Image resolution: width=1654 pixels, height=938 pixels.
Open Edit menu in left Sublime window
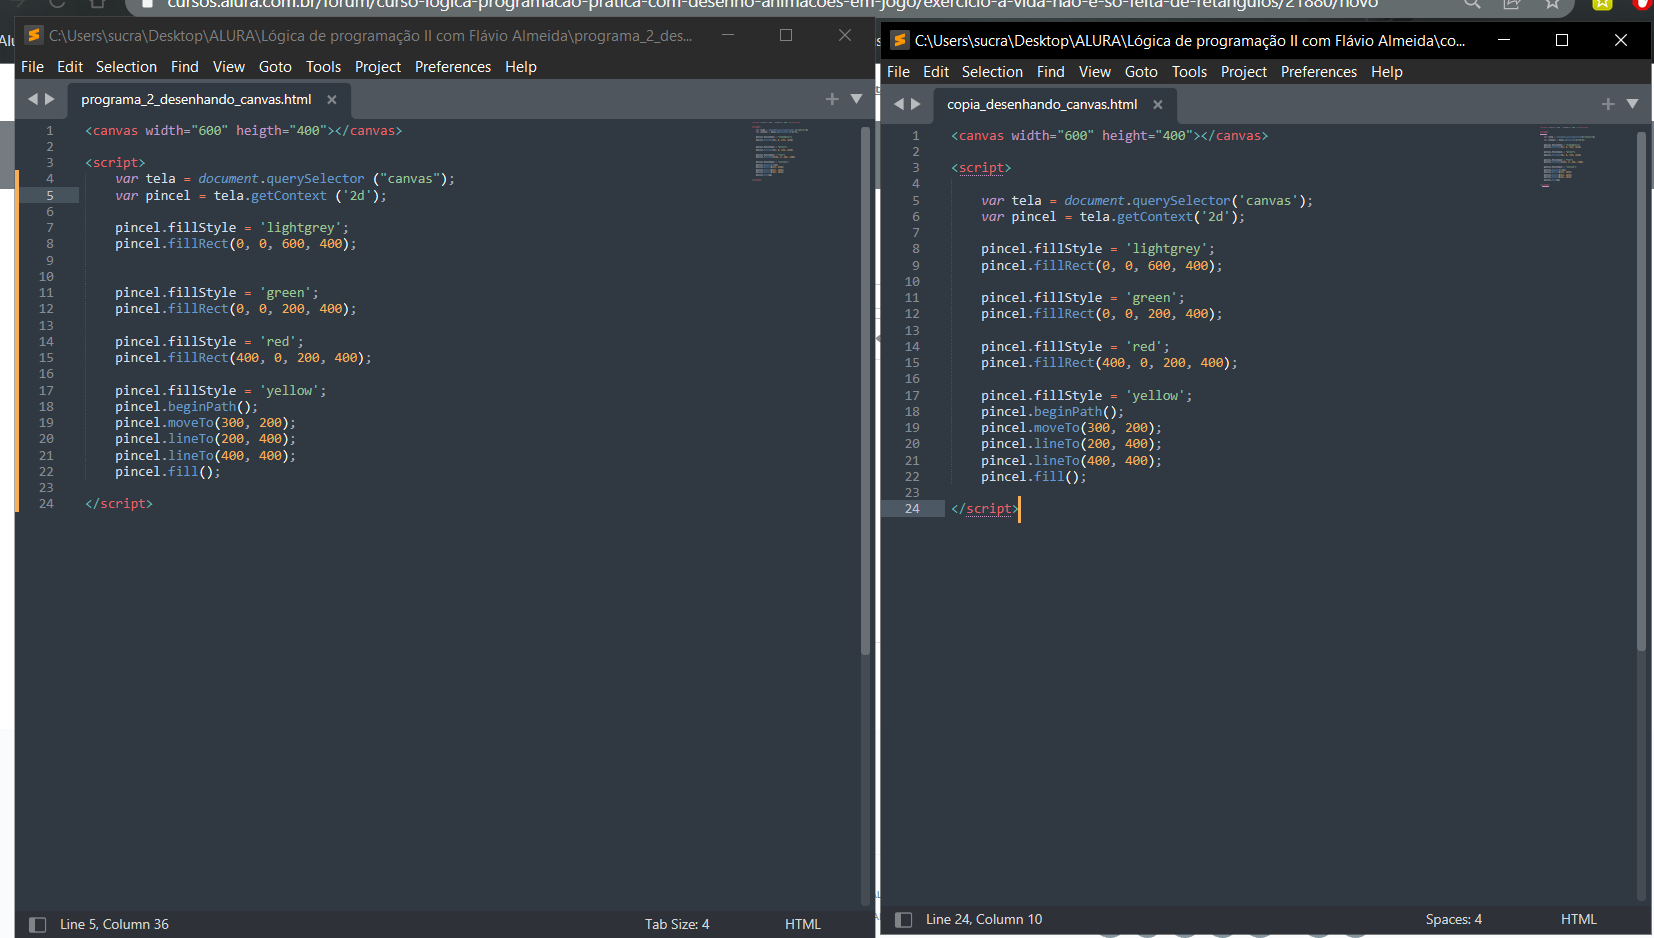click(70, 67)
